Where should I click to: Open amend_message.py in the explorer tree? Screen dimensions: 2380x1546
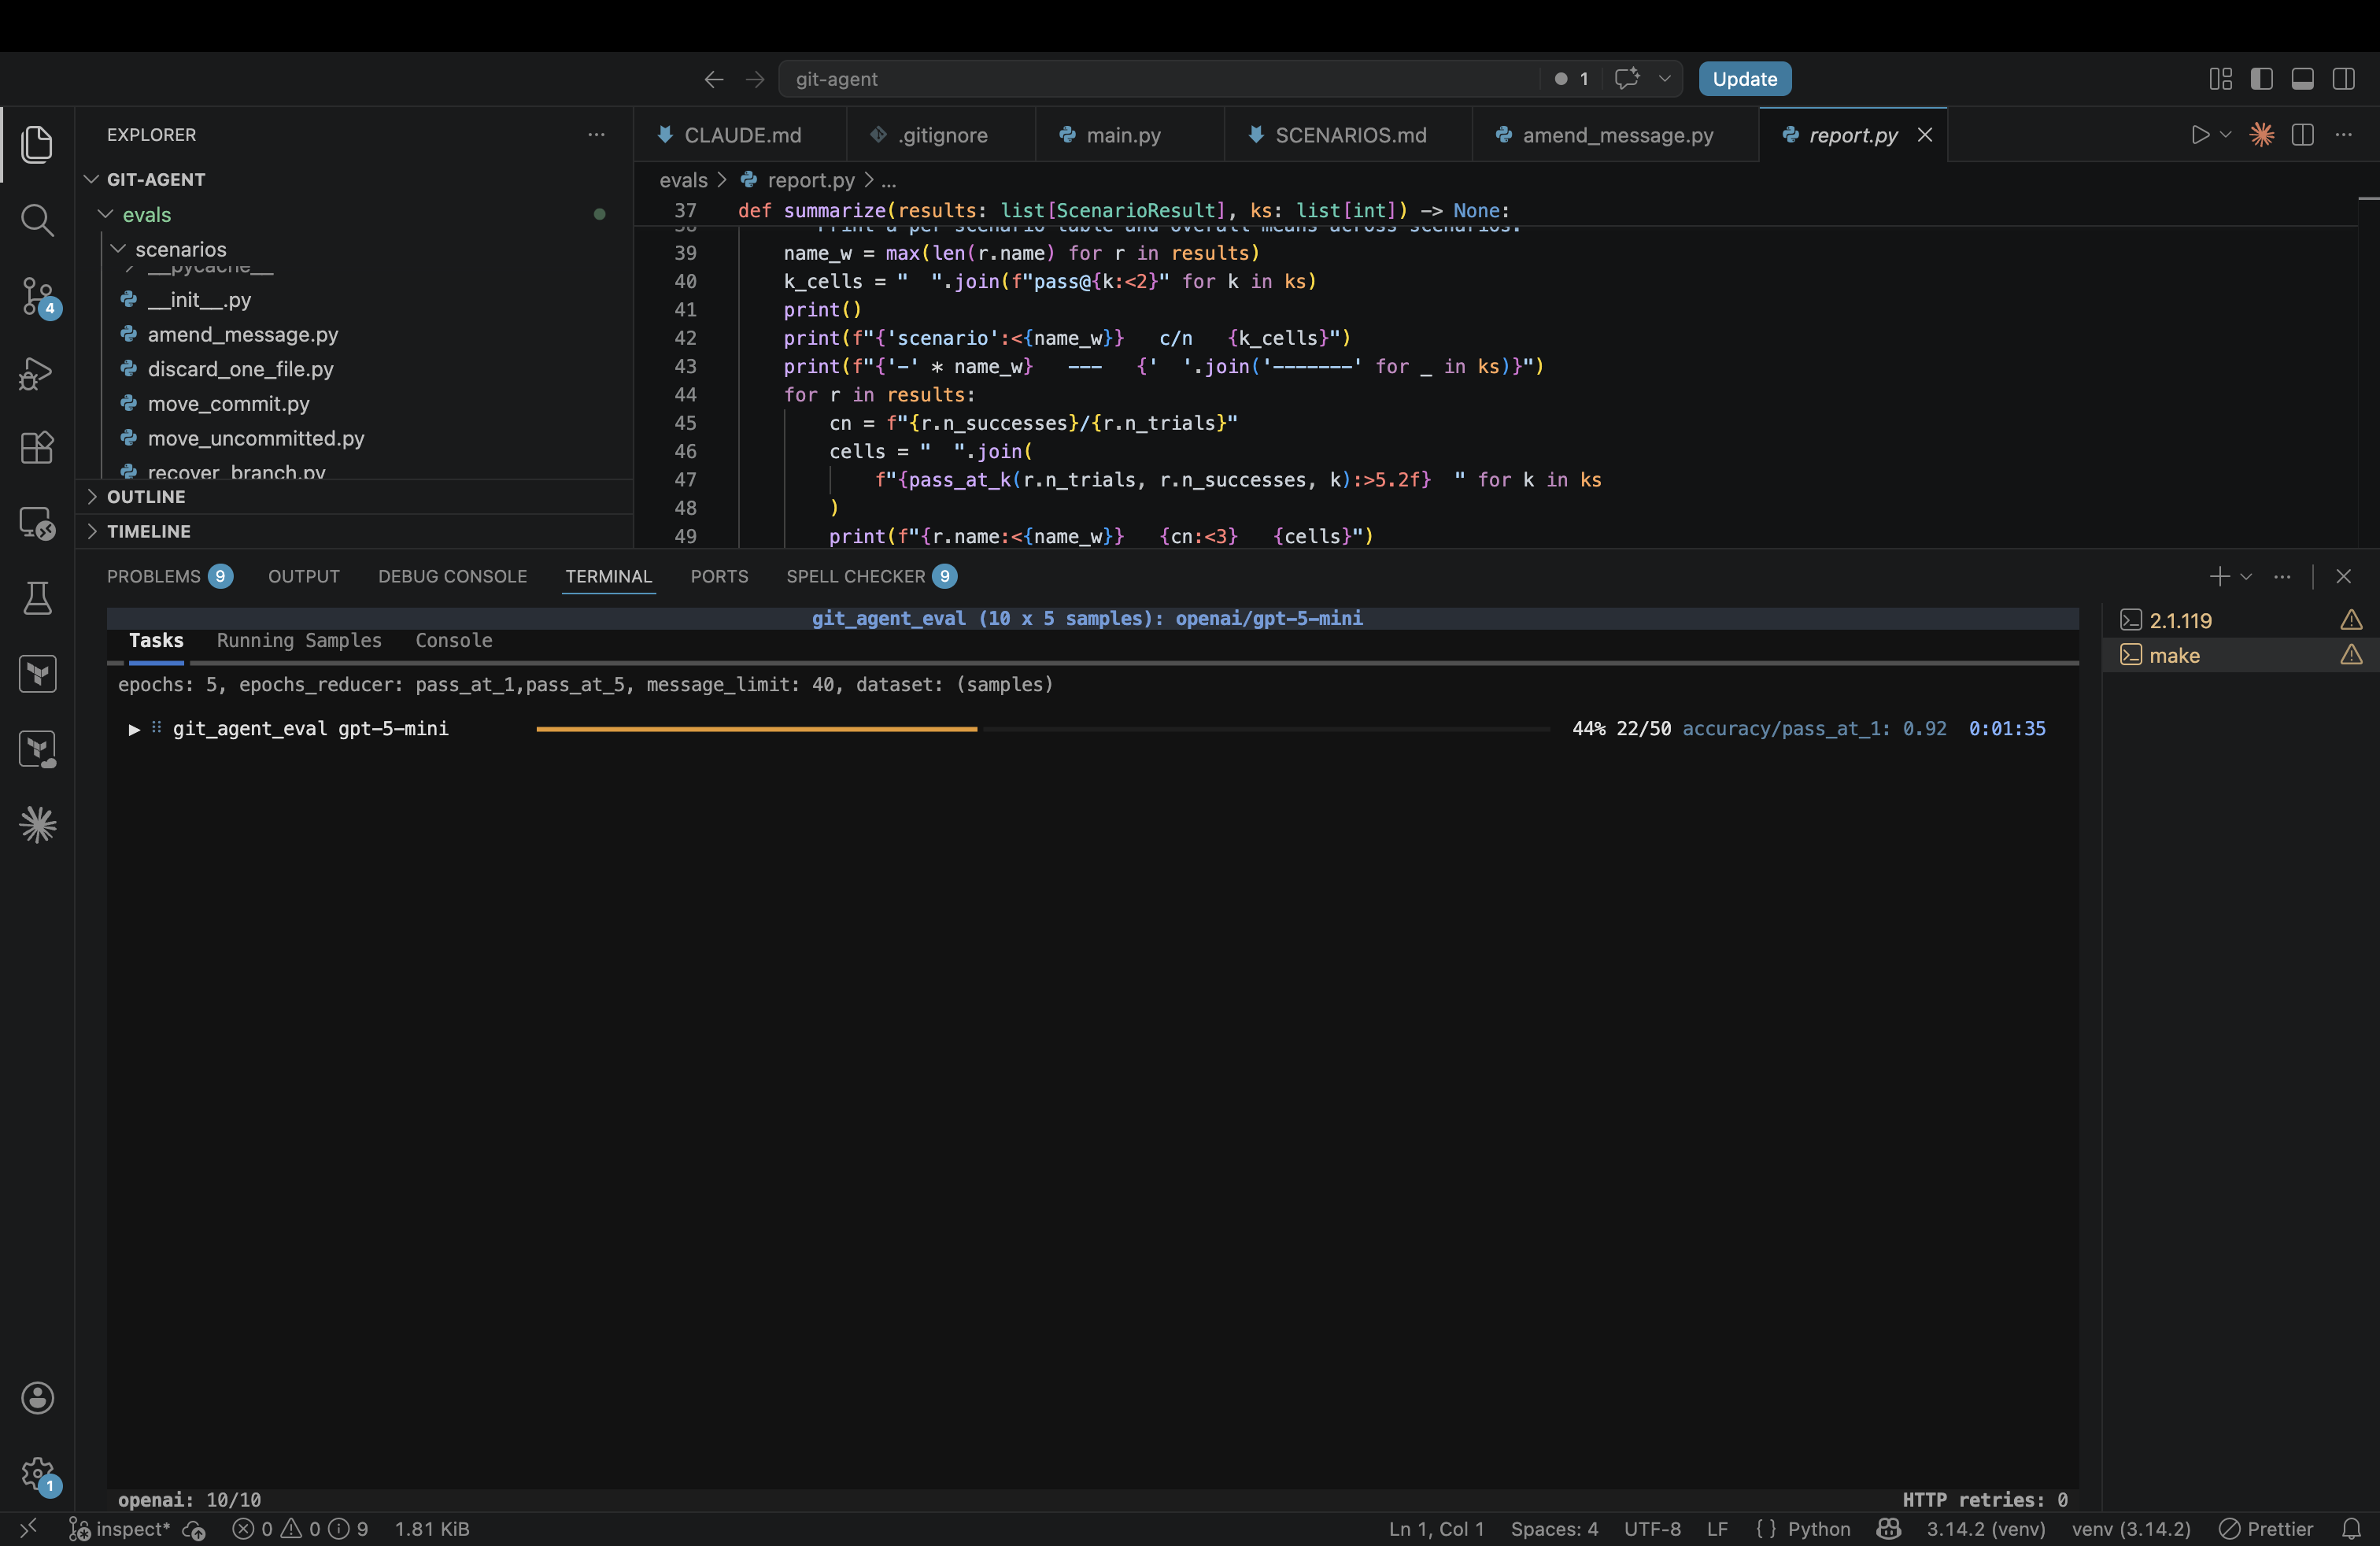pos(243,335)
